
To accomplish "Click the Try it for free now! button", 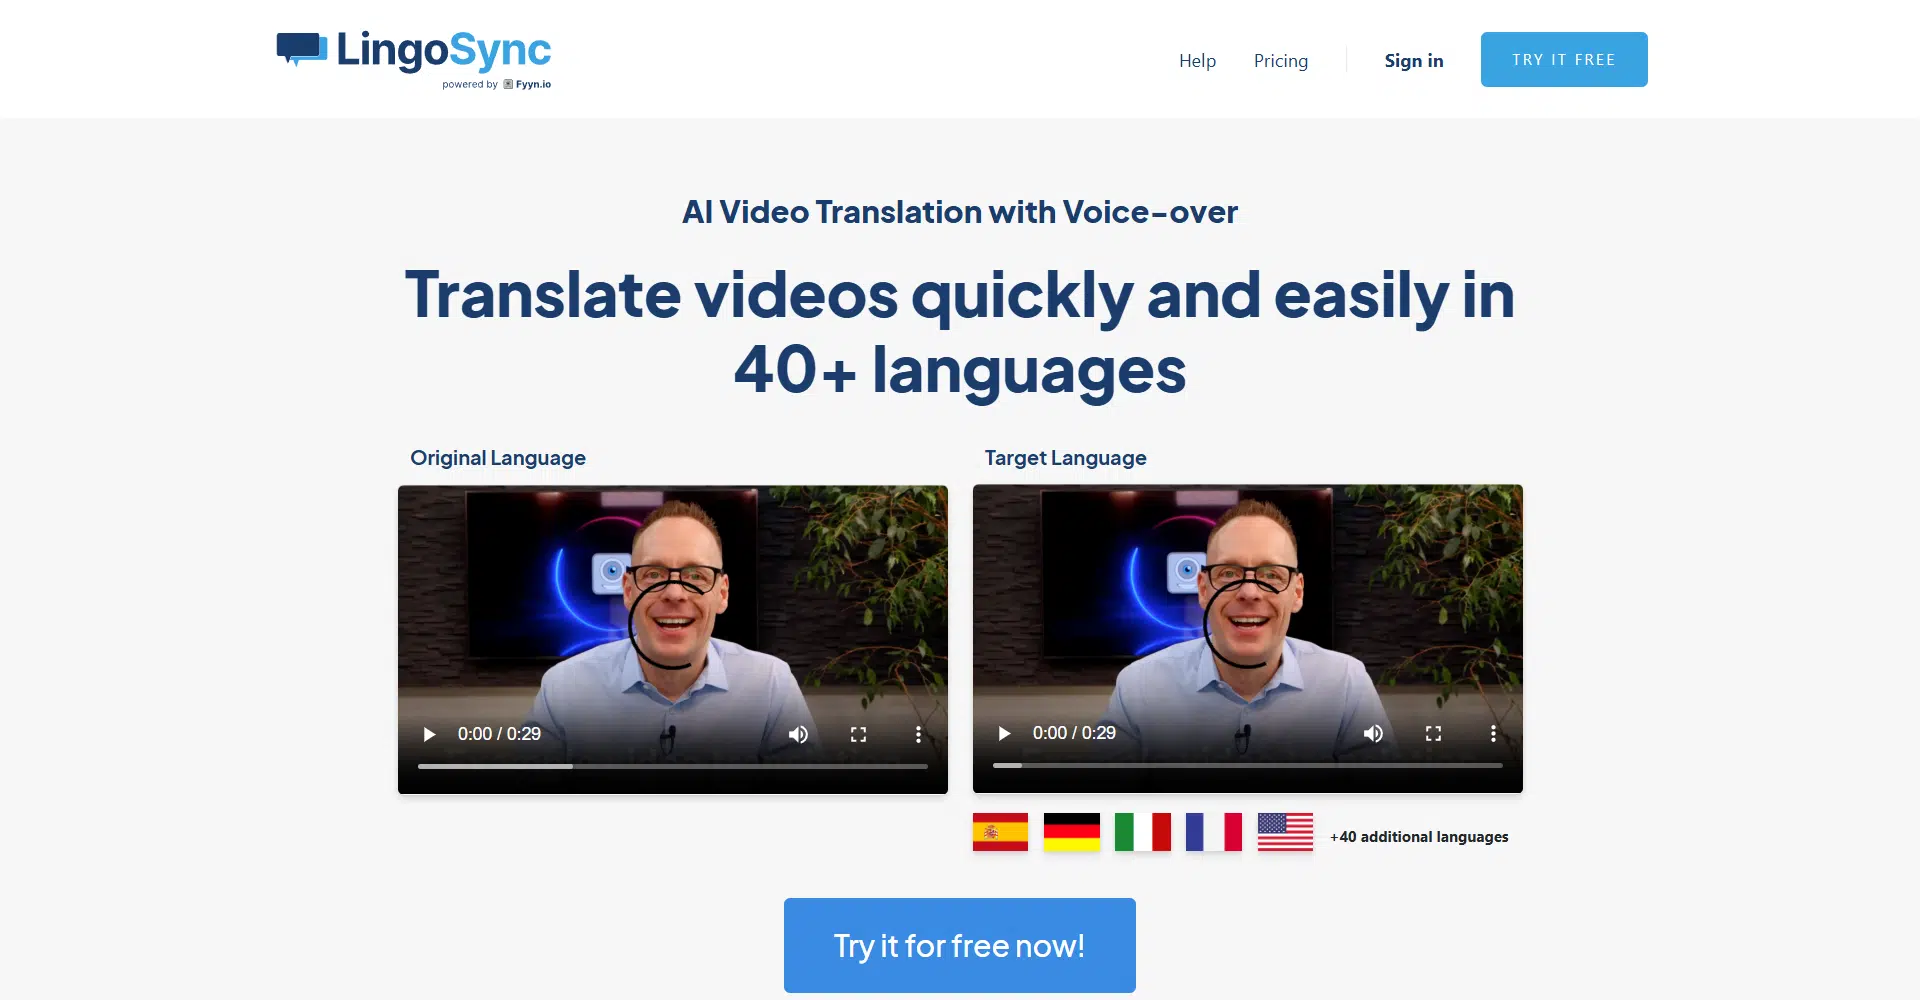I will click(959, 945).
